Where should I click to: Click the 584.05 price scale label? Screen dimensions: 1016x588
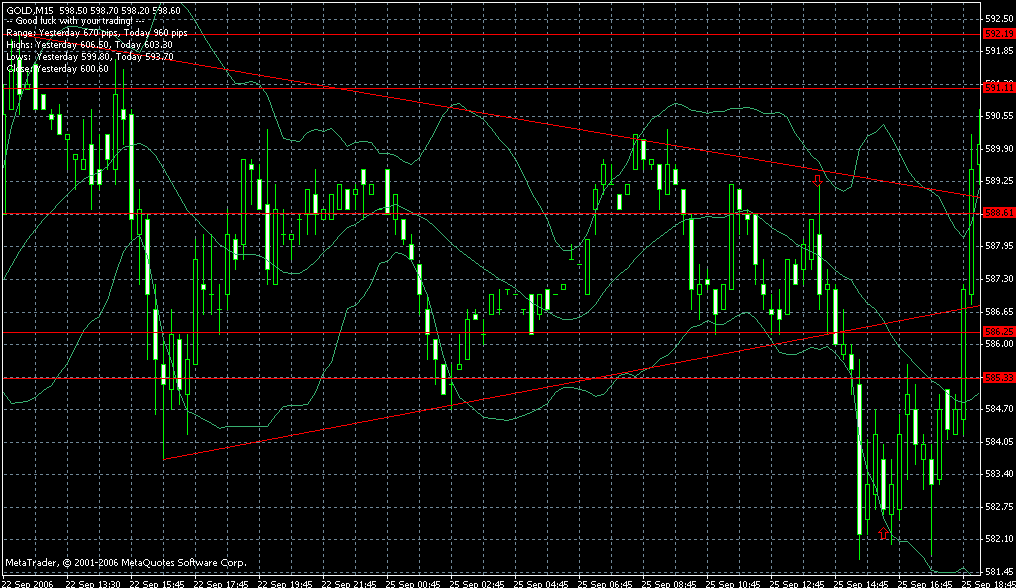tap(999, 442)
